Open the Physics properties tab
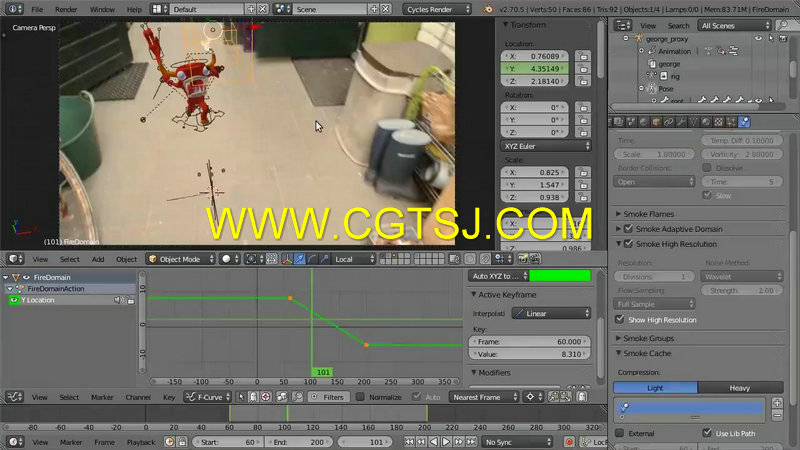 click(x=744, y=122)
